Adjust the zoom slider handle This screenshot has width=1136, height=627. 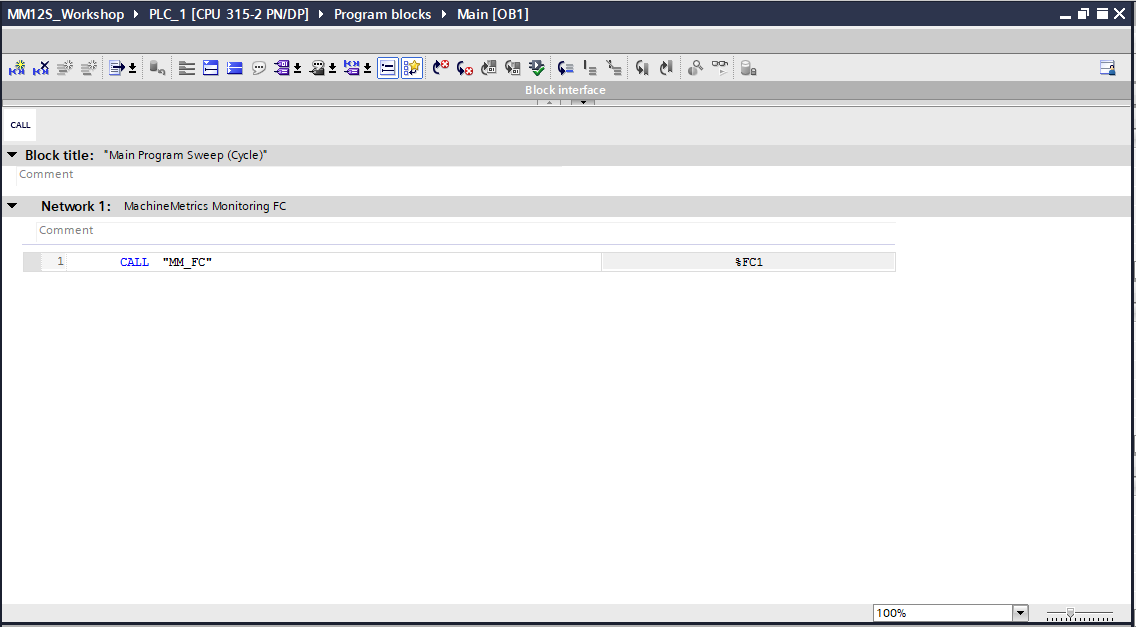click(1070, 613)
